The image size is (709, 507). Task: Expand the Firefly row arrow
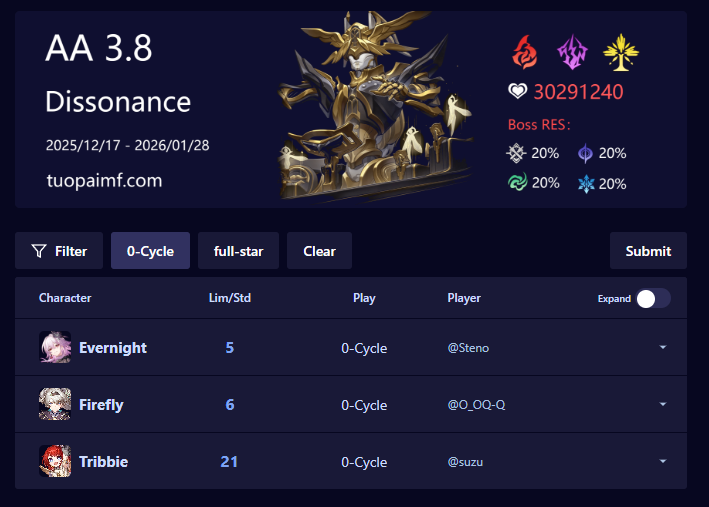coord(663,404)
